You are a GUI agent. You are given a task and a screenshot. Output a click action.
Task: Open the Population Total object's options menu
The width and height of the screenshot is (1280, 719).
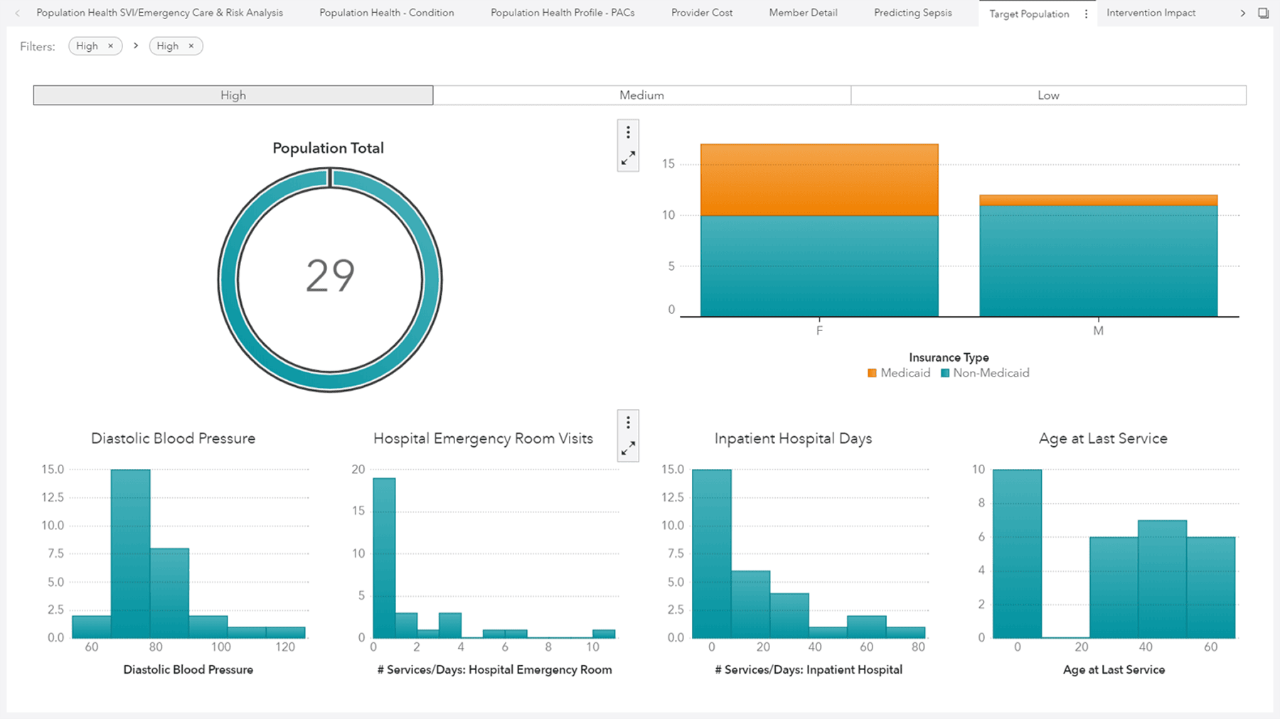point(628,131)
